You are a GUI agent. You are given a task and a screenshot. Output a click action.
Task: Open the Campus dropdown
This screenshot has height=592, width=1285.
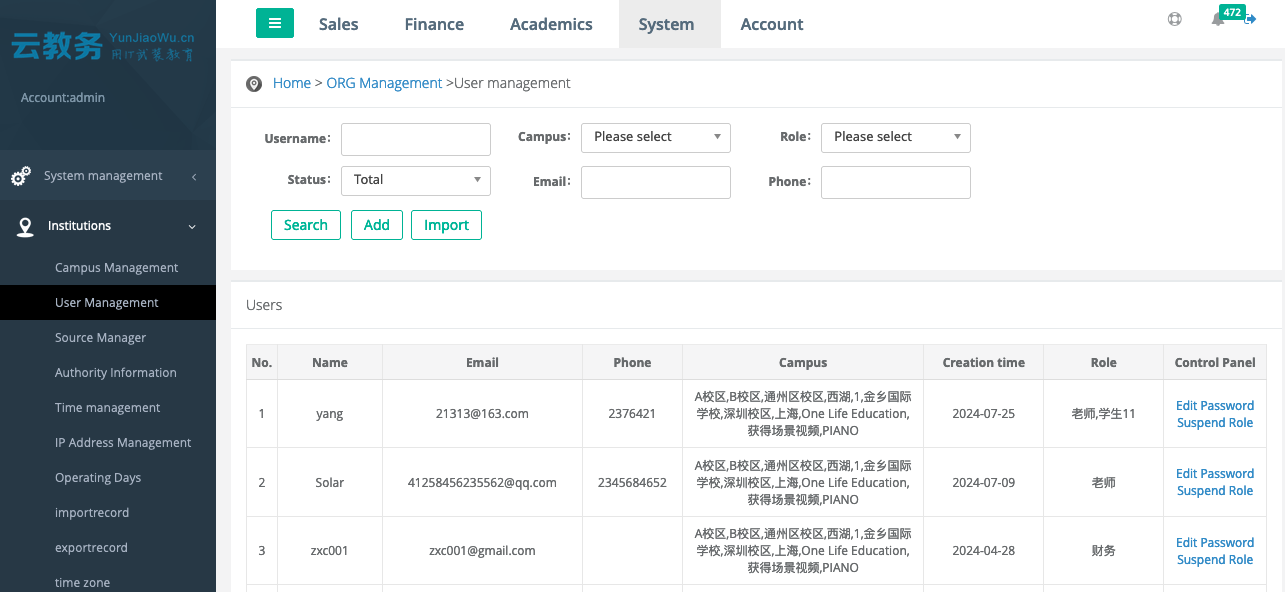point(655,137)
